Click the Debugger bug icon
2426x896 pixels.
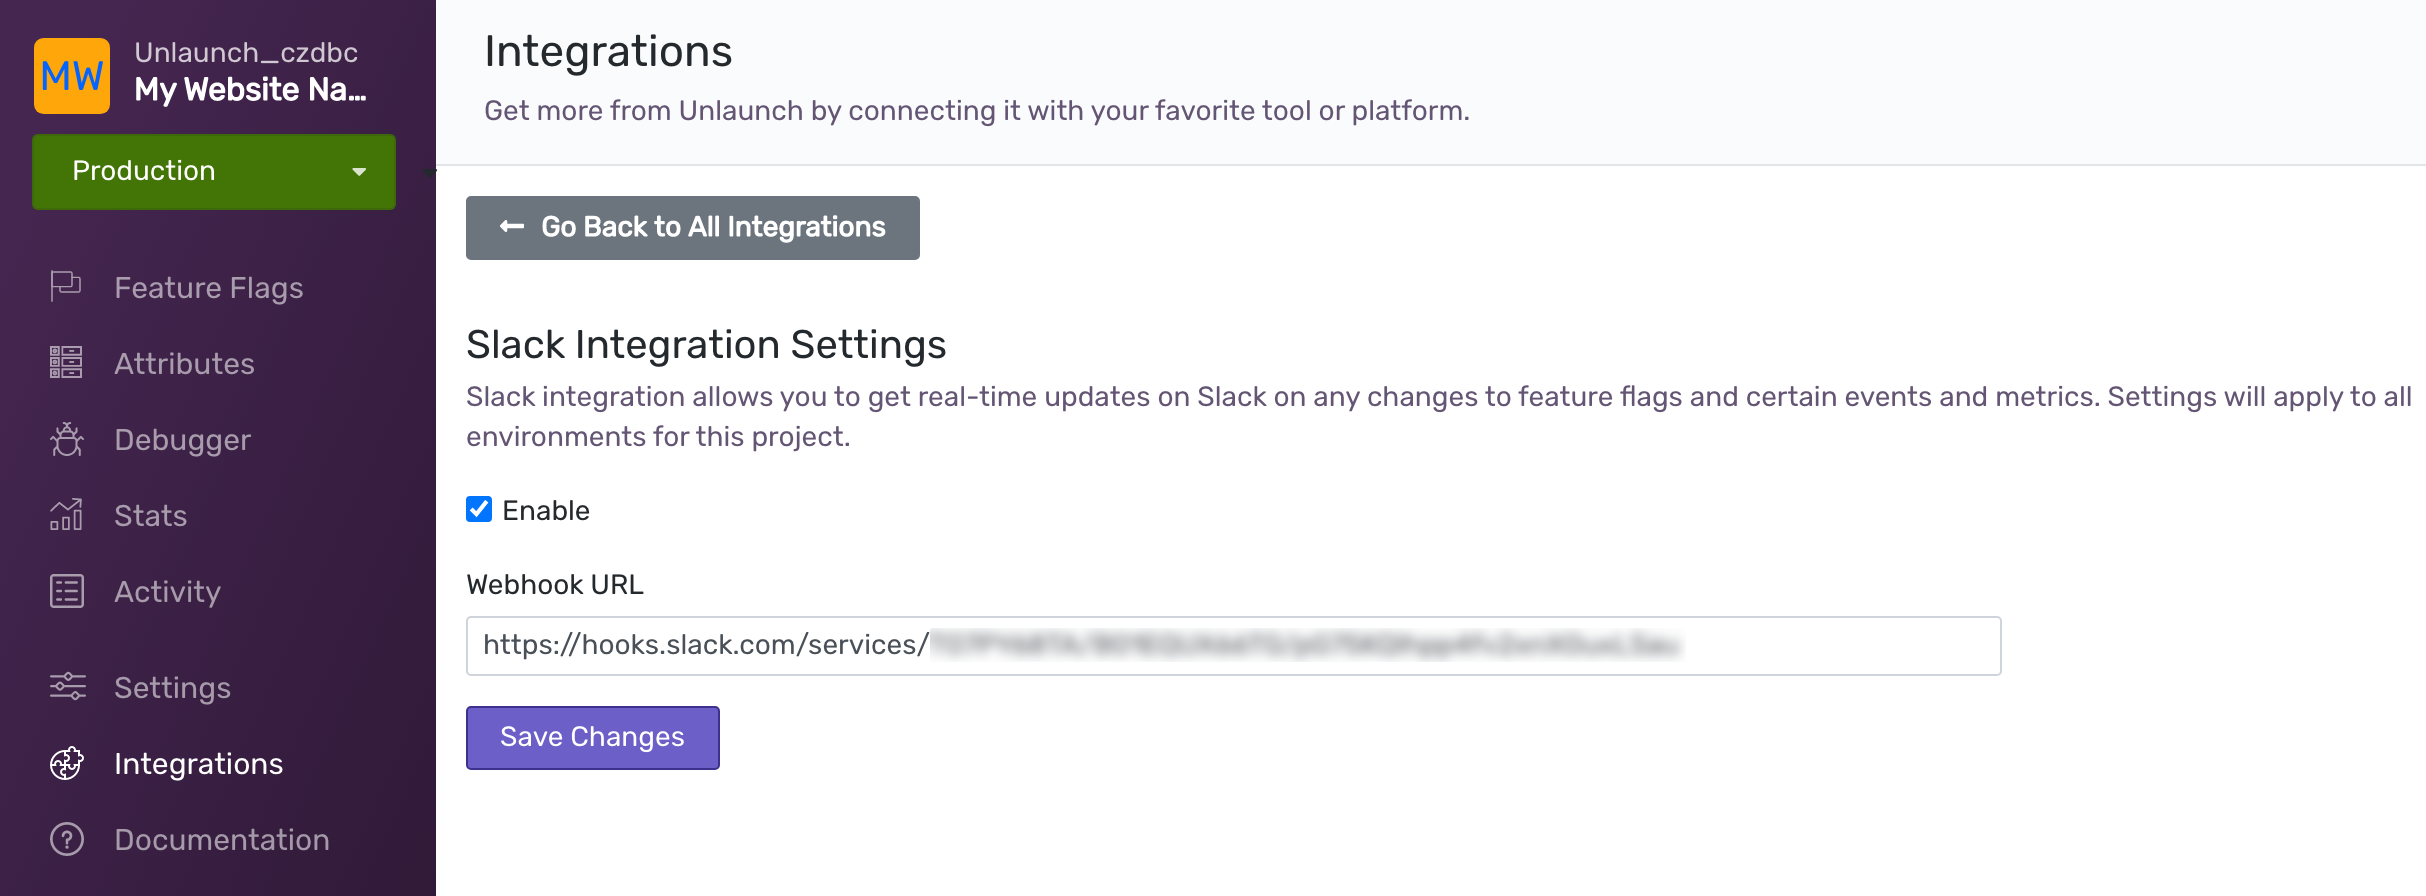66,439
